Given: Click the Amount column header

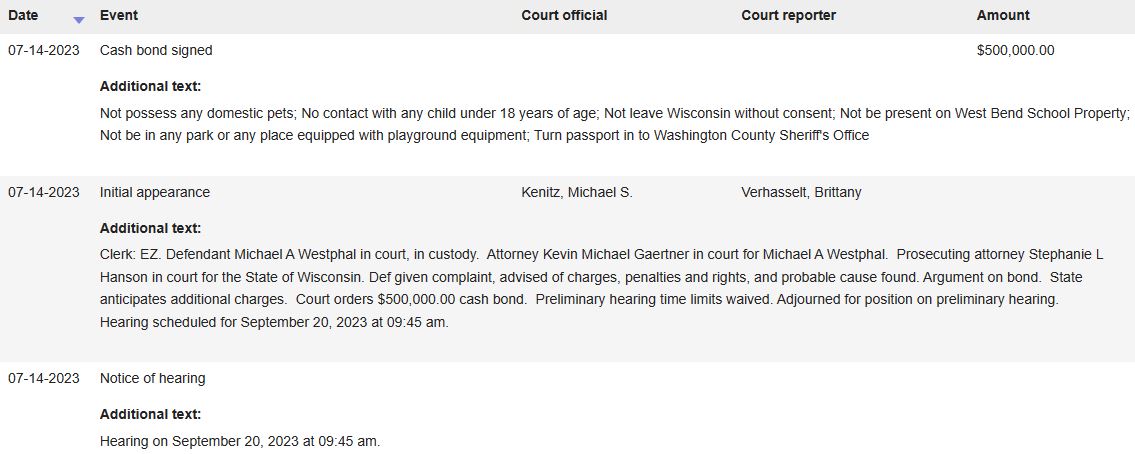Looking at the screenshot, I should pos(1003,15).
